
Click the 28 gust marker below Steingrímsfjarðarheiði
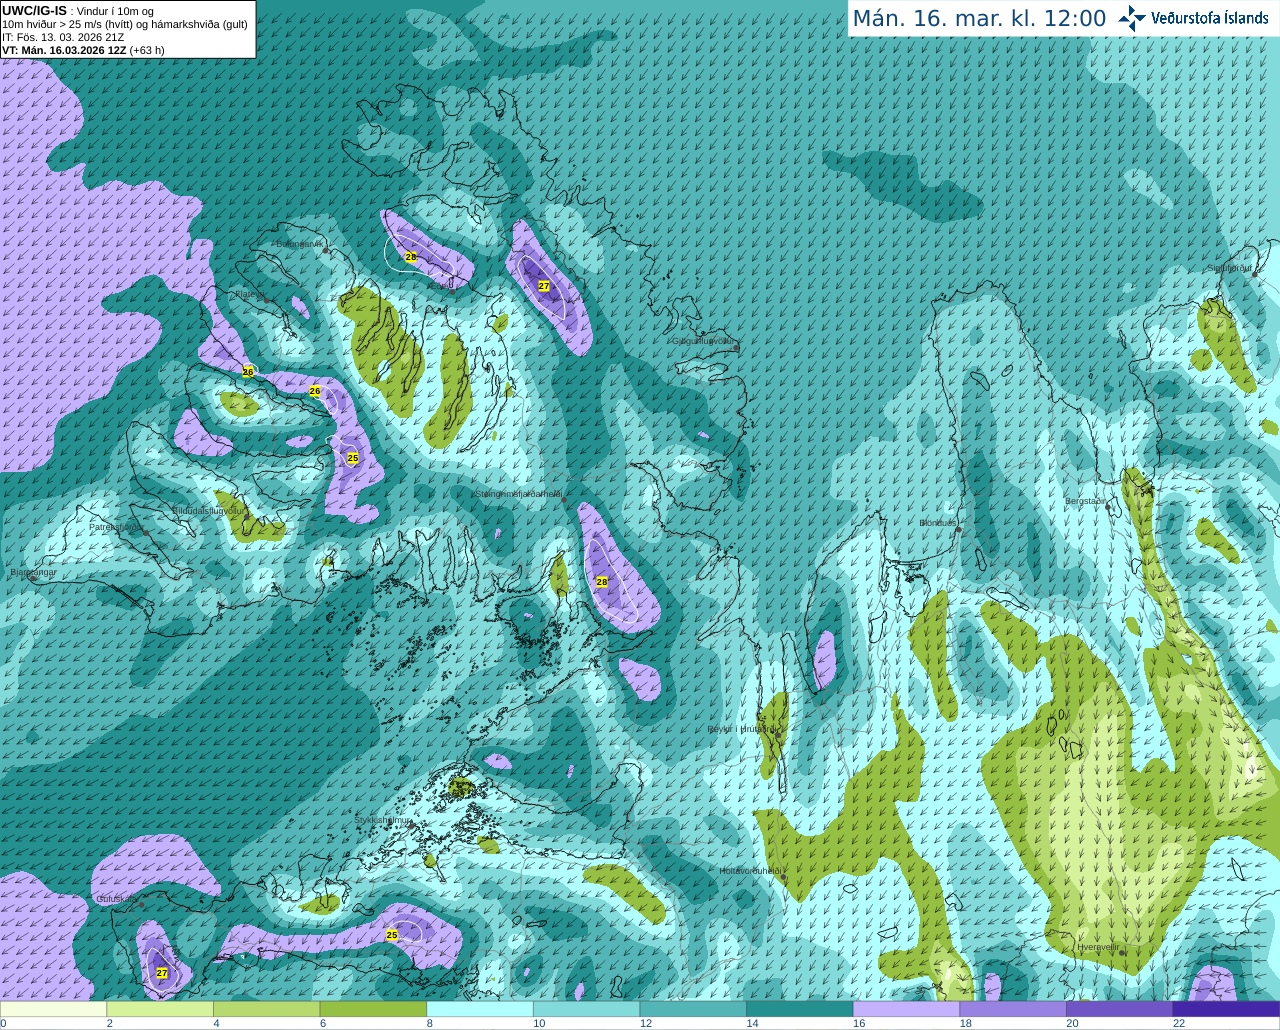pos(602,582)
